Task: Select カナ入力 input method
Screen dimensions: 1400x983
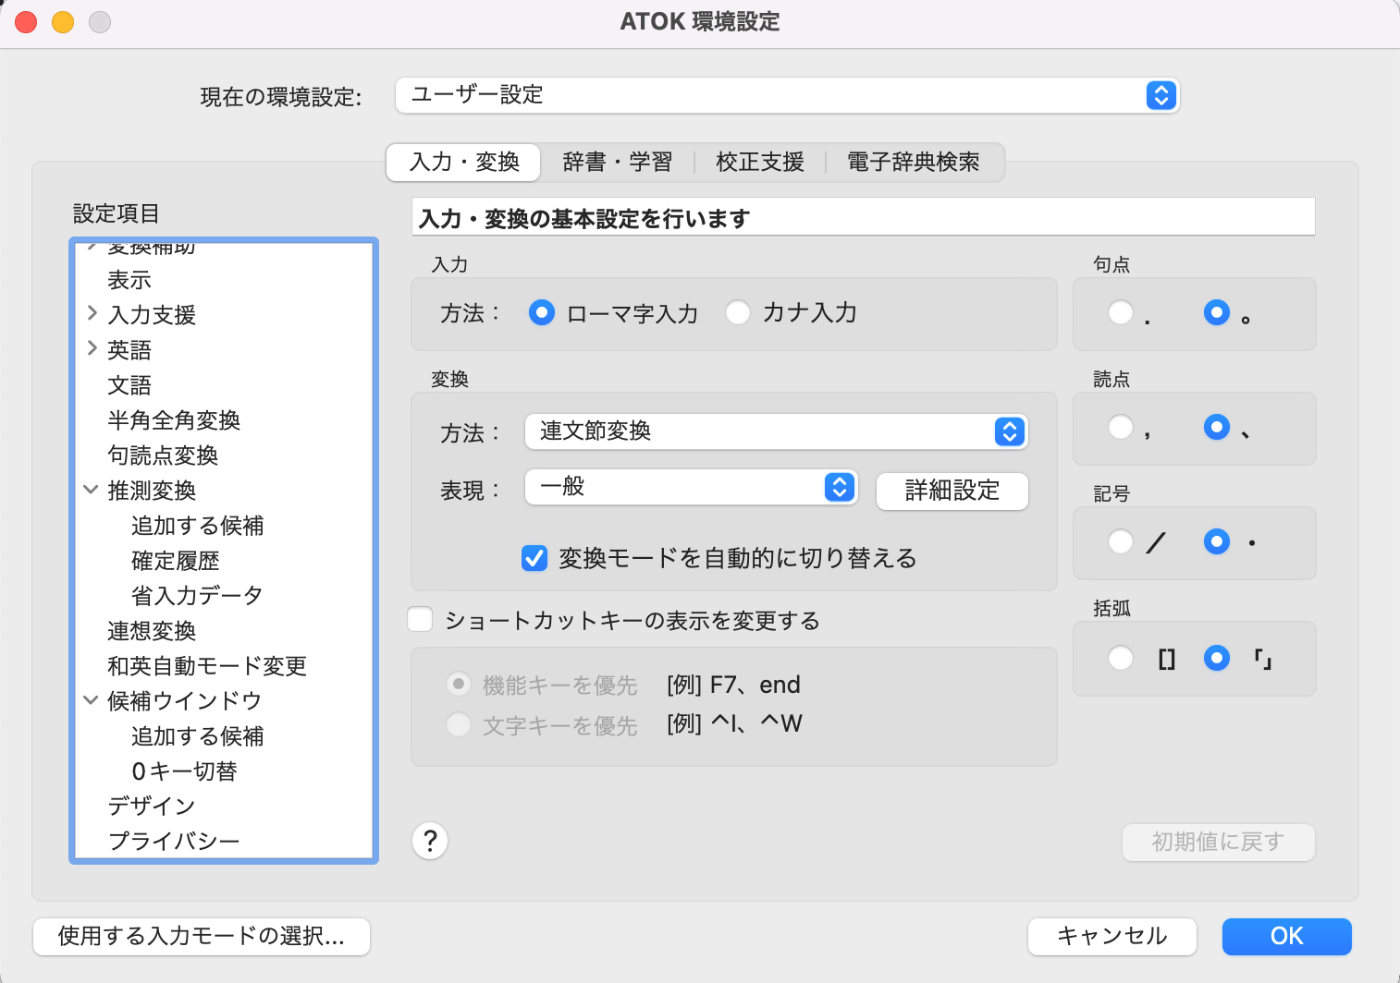Action: coord(738,313)
